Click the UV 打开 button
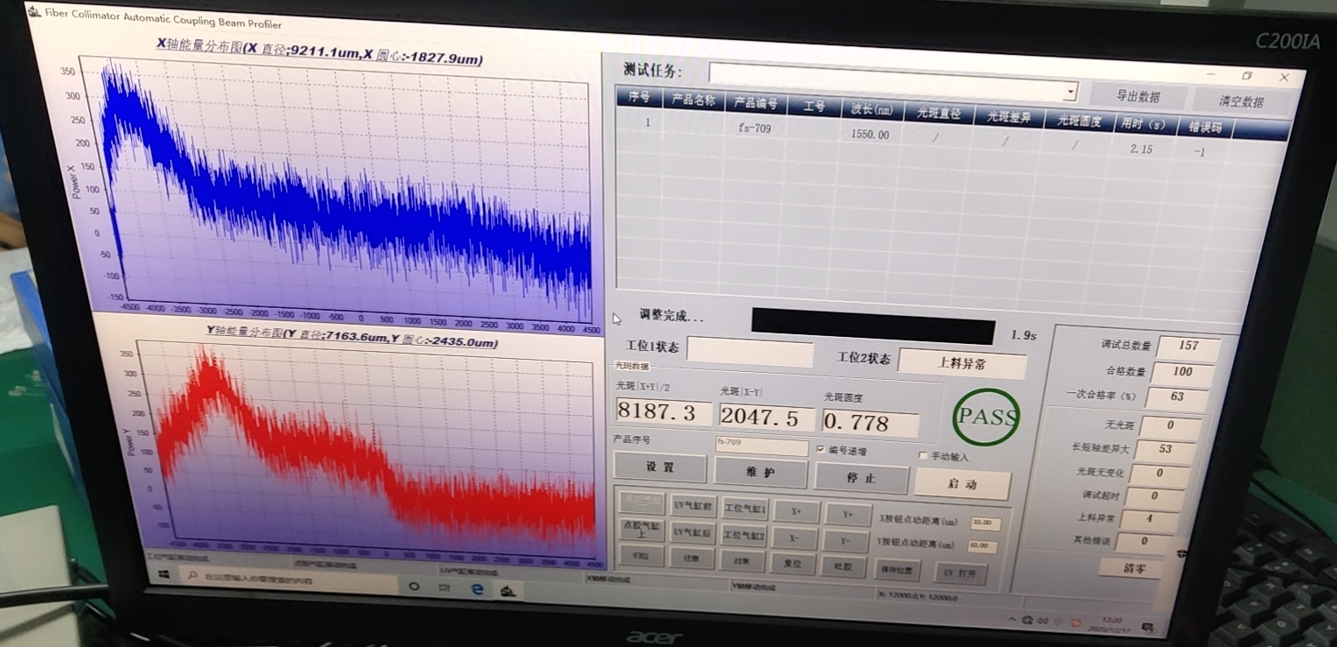The image size is (1337, 647). click(x=960, y=573)
